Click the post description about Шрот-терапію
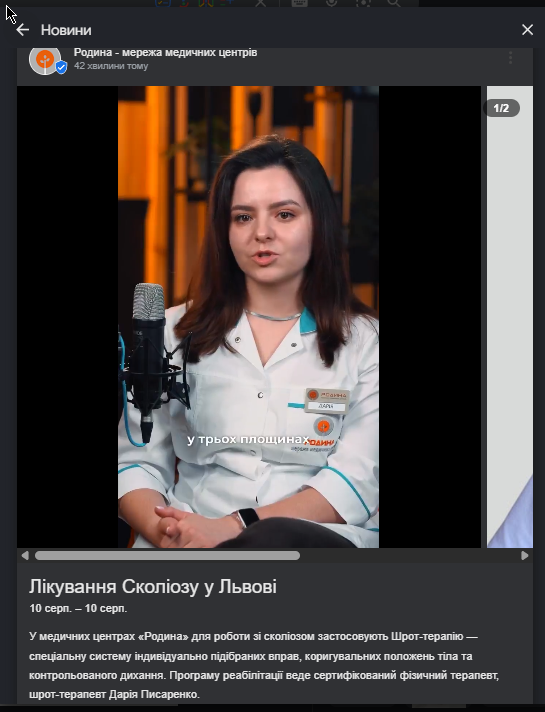The height and width of the screenshot is (712, 545). (264, 665)
